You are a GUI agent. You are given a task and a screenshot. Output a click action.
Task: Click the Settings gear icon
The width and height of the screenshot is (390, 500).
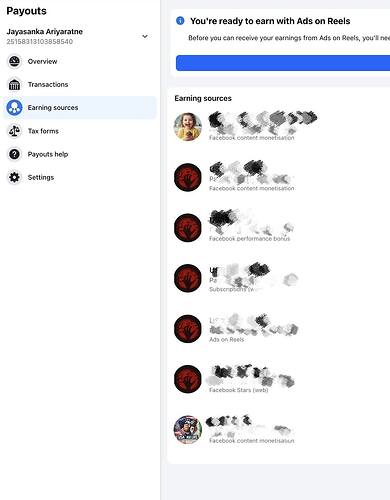tap(14, 177)
